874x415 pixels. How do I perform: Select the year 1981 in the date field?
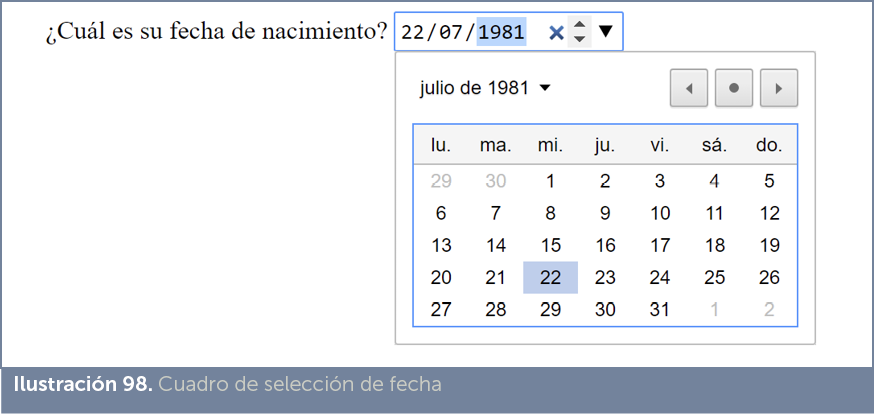[501, 32]
